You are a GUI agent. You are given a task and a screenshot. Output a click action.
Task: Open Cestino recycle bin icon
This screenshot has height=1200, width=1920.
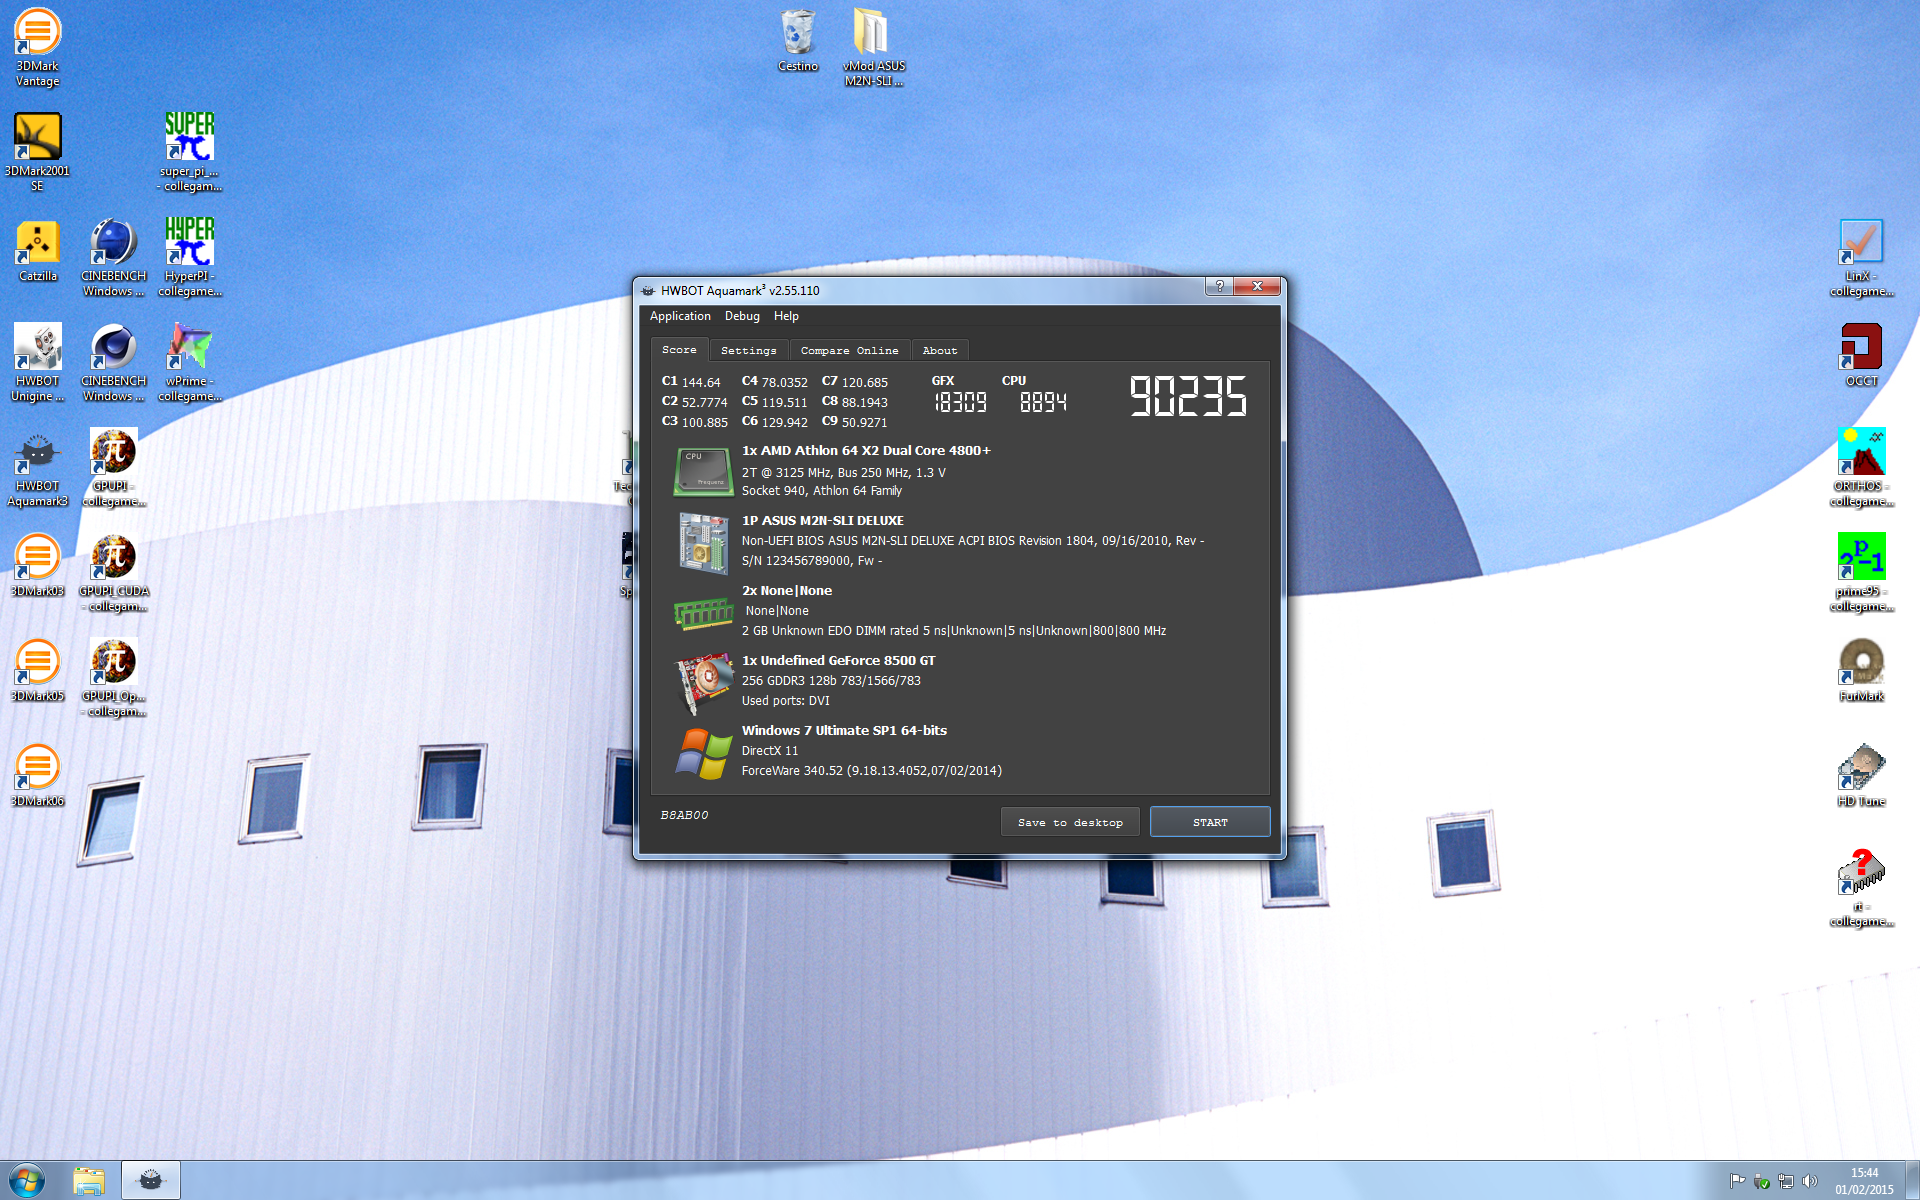[797, 41]
